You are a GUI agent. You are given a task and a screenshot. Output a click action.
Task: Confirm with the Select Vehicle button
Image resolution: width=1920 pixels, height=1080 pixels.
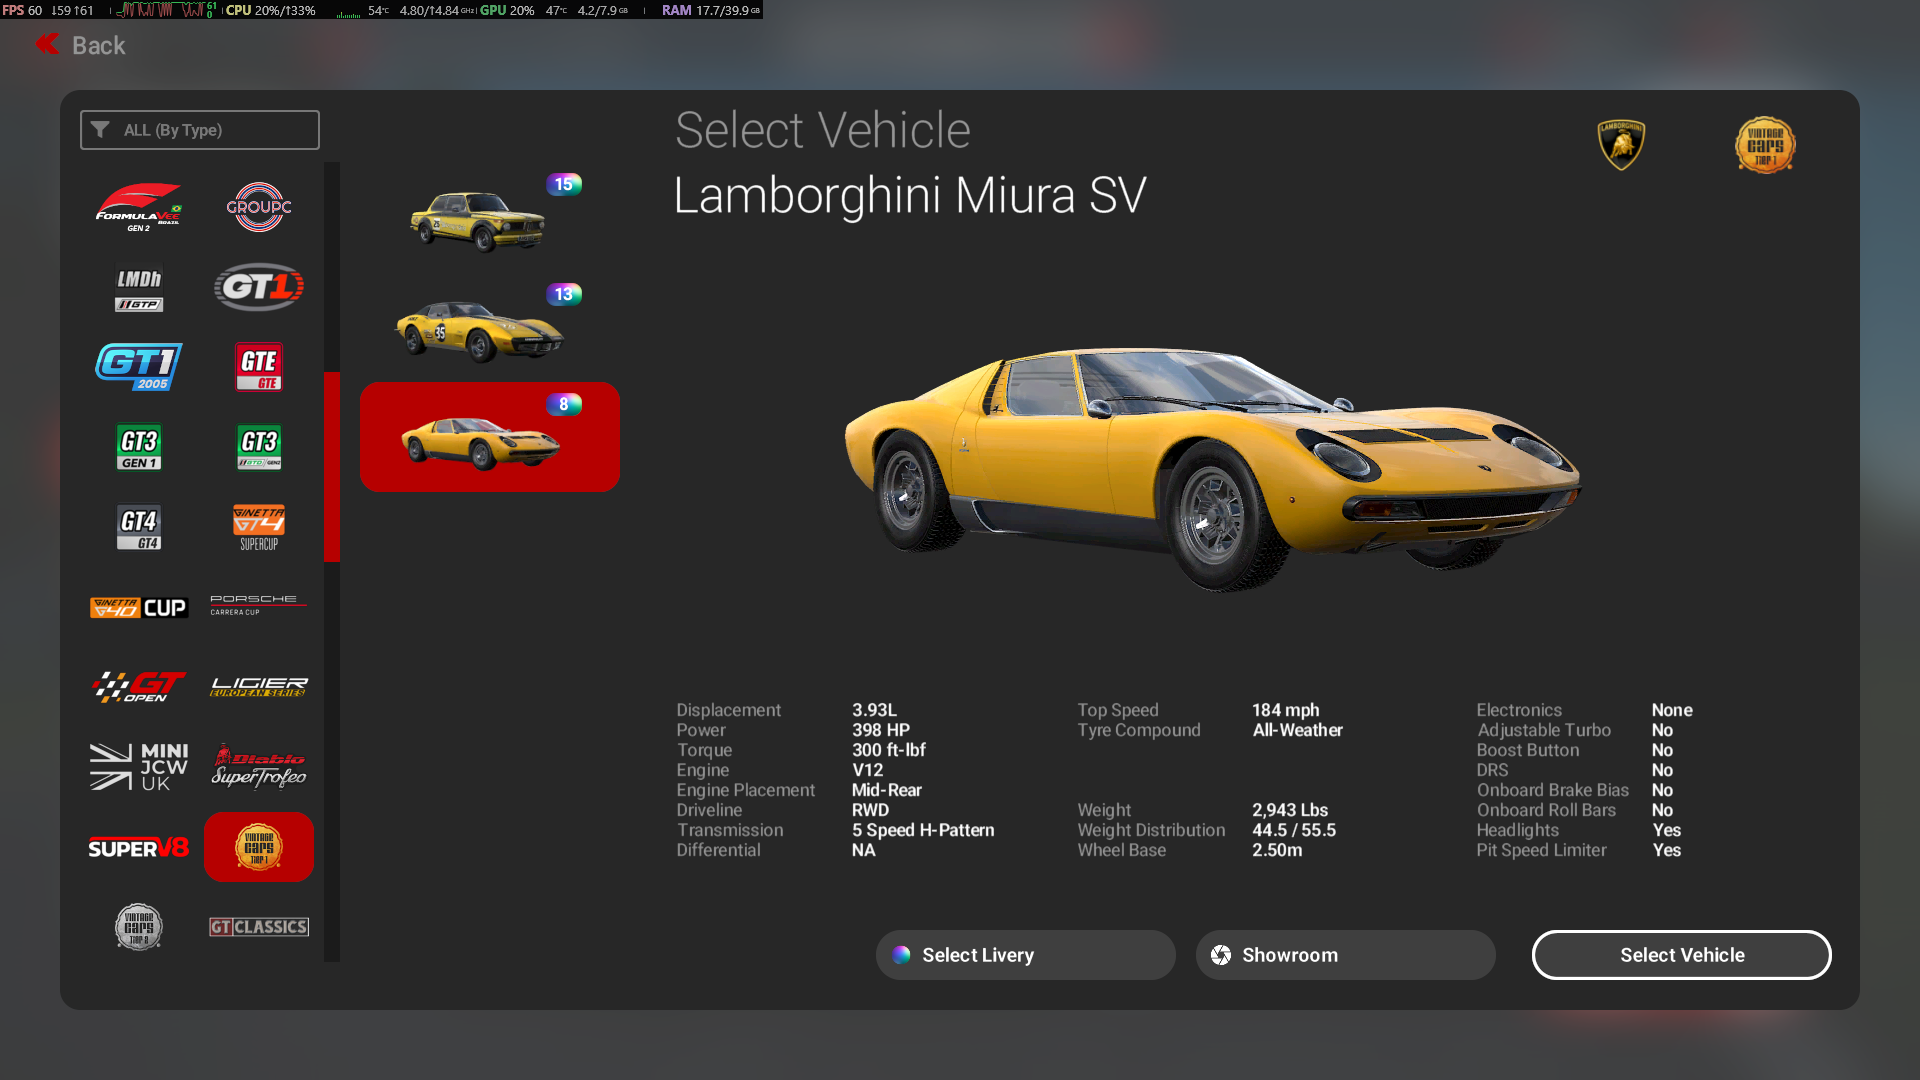tap(1681, 955)
